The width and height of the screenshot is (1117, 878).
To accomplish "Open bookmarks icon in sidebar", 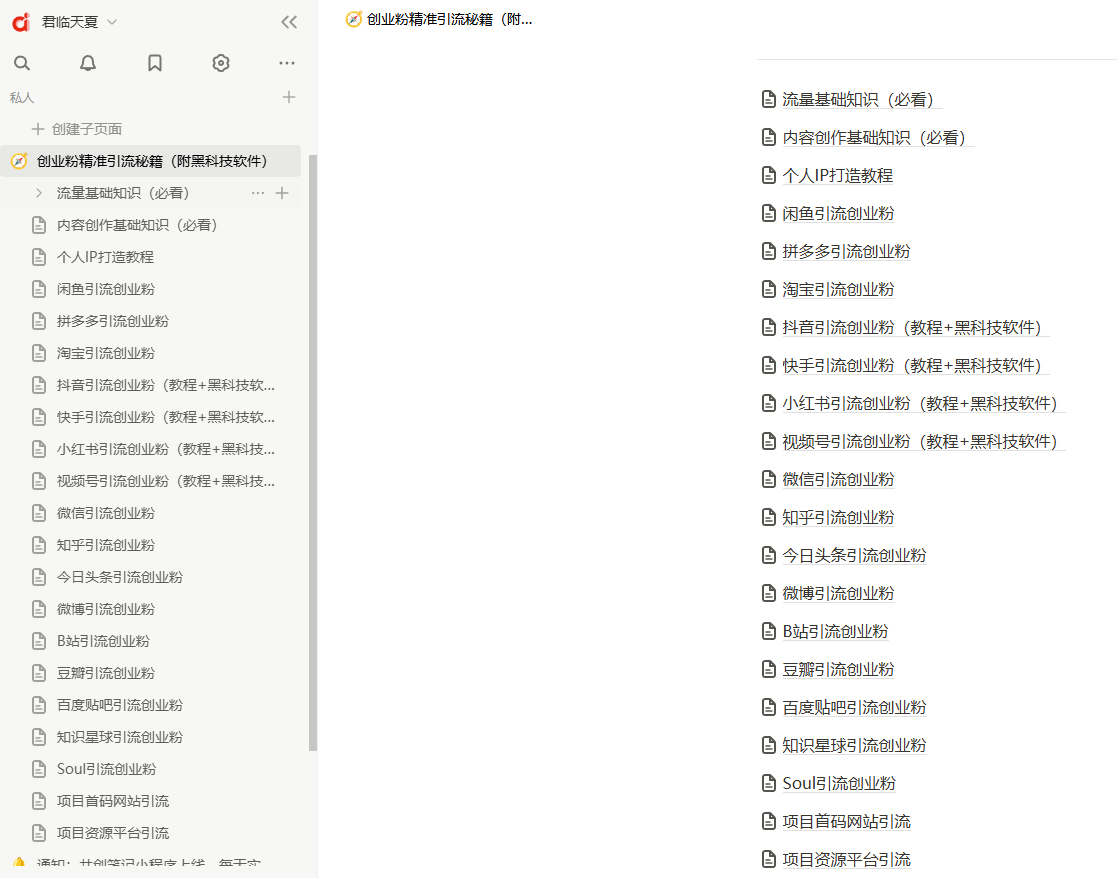I will click(x=155, y=63).
